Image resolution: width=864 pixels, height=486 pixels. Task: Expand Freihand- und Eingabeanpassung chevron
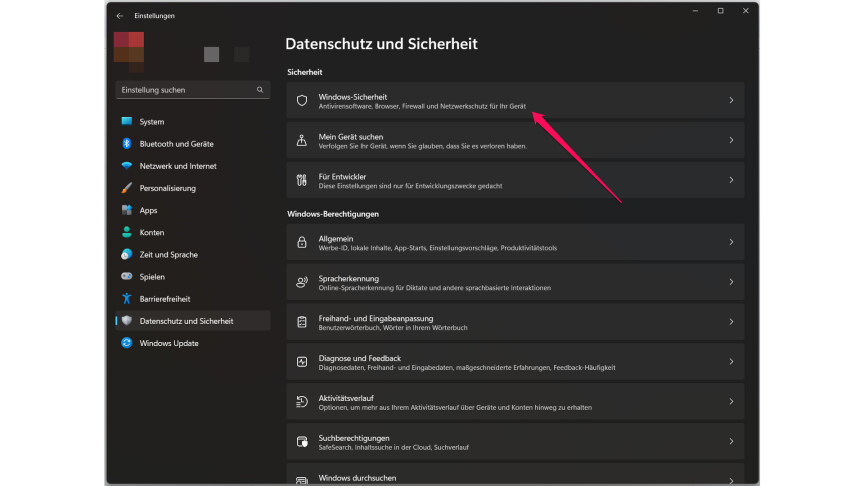(x=731, y=322)
